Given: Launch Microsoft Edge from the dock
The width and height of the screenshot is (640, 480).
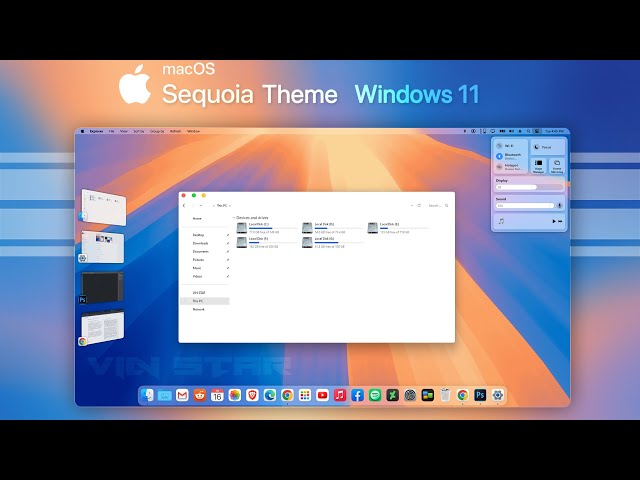Looking at the screenshot, I should (270, 395).
